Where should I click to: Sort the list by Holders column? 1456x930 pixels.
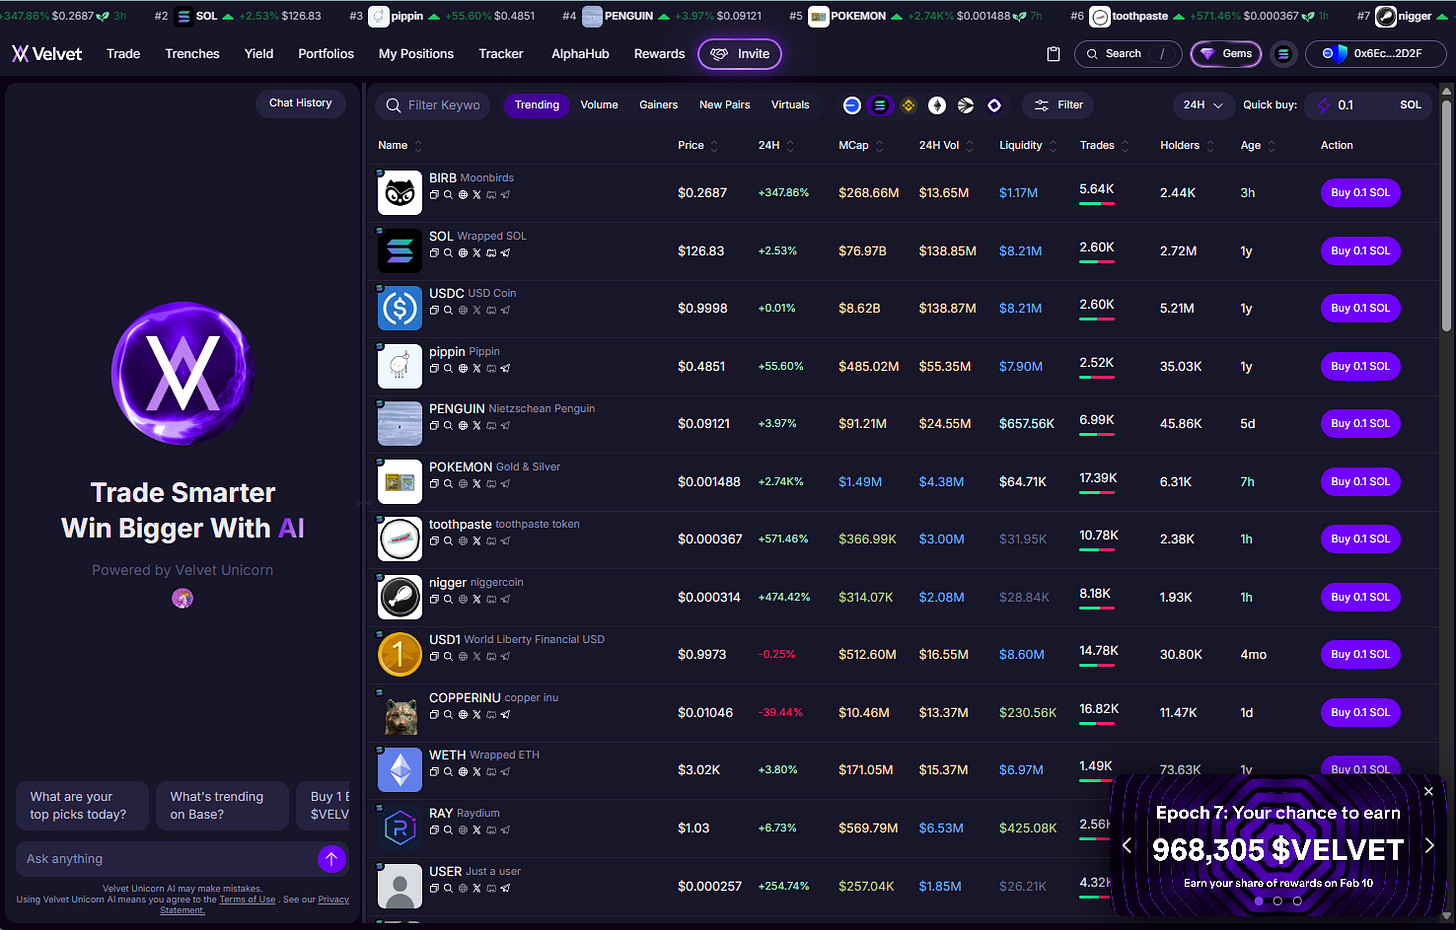[1187, 145]
